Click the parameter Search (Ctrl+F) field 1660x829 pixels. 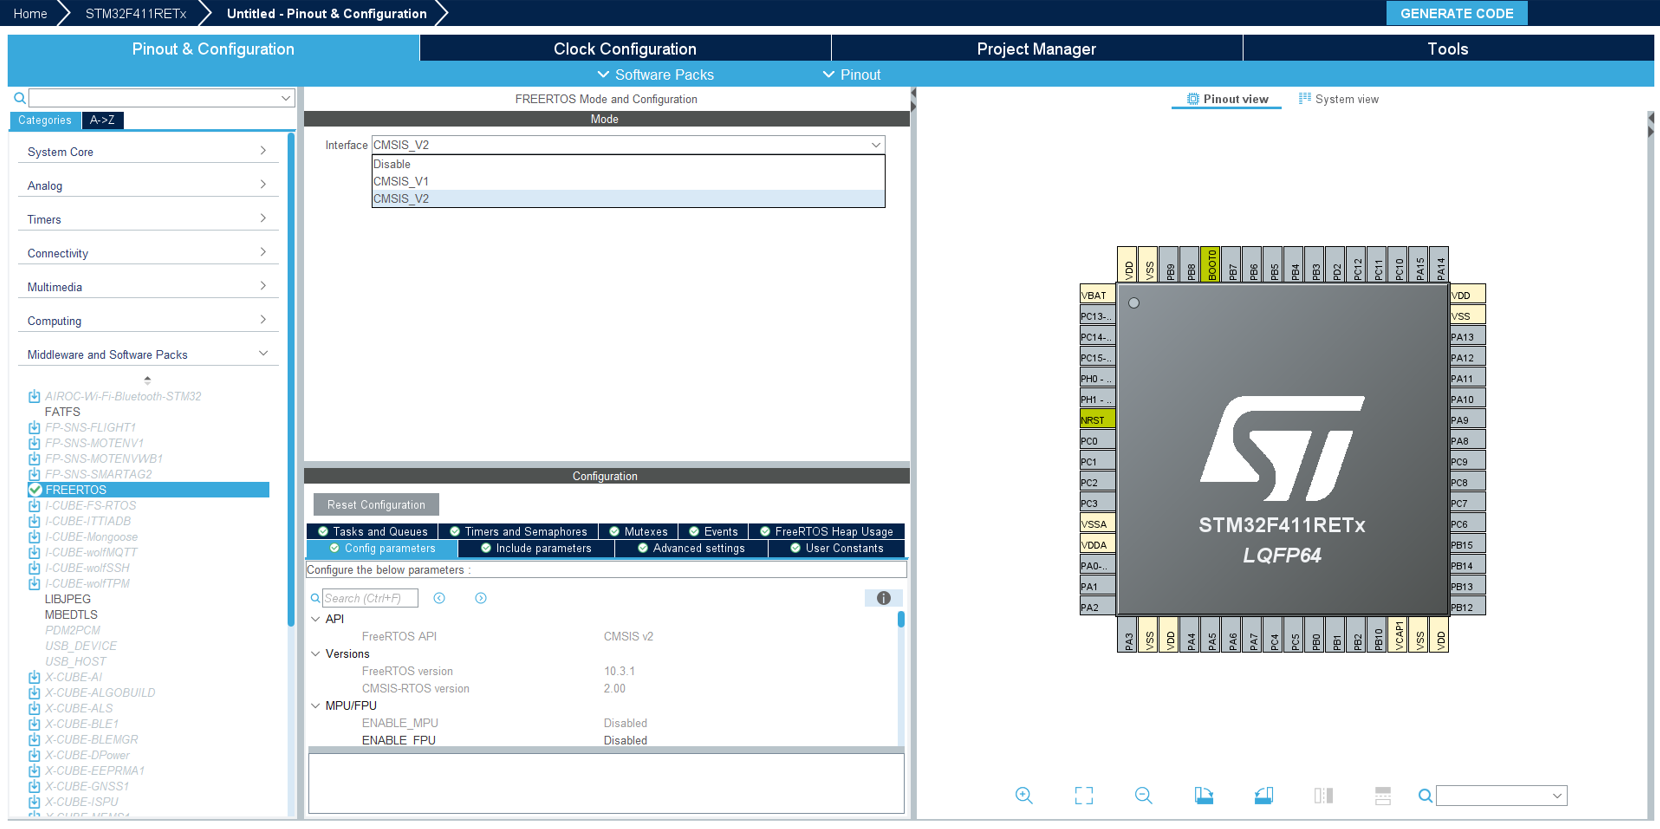[x=370, y=598]
